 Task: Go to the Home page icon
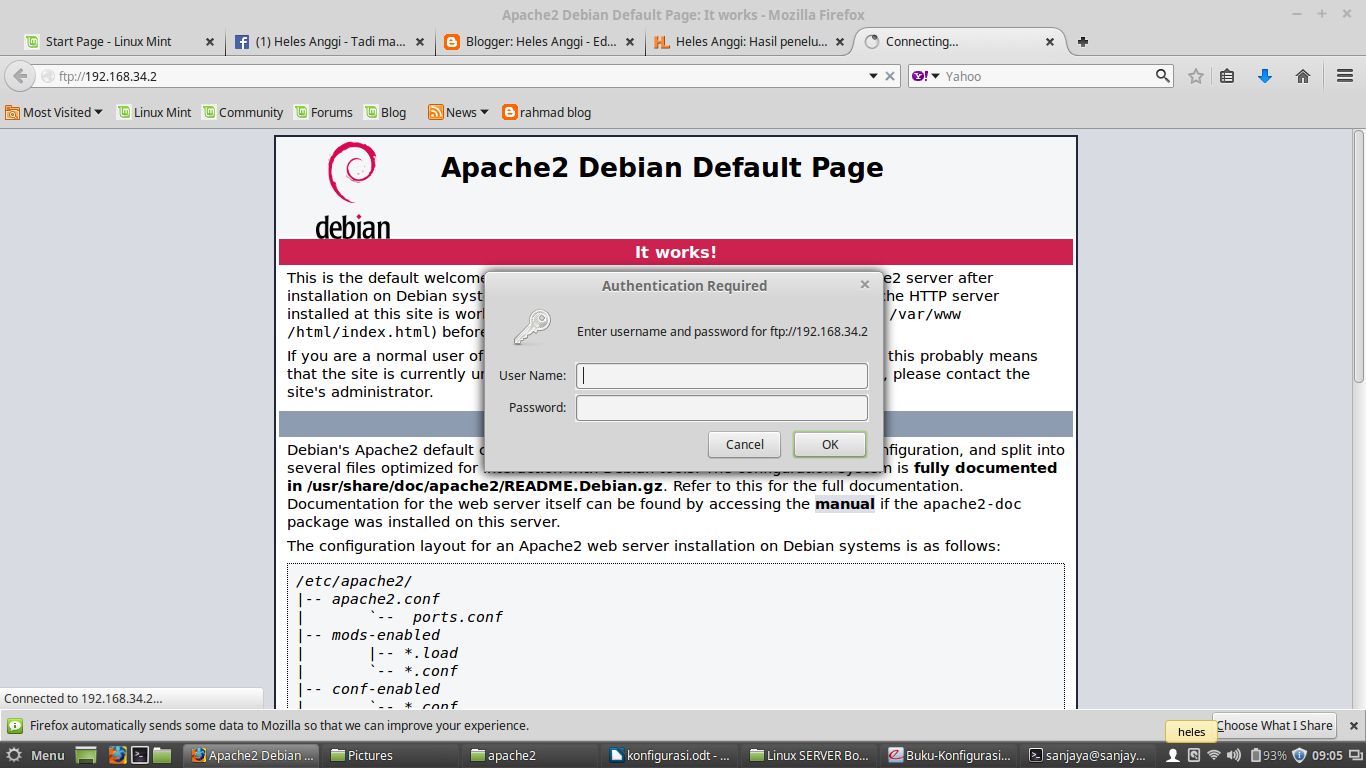pos(1303,76)
